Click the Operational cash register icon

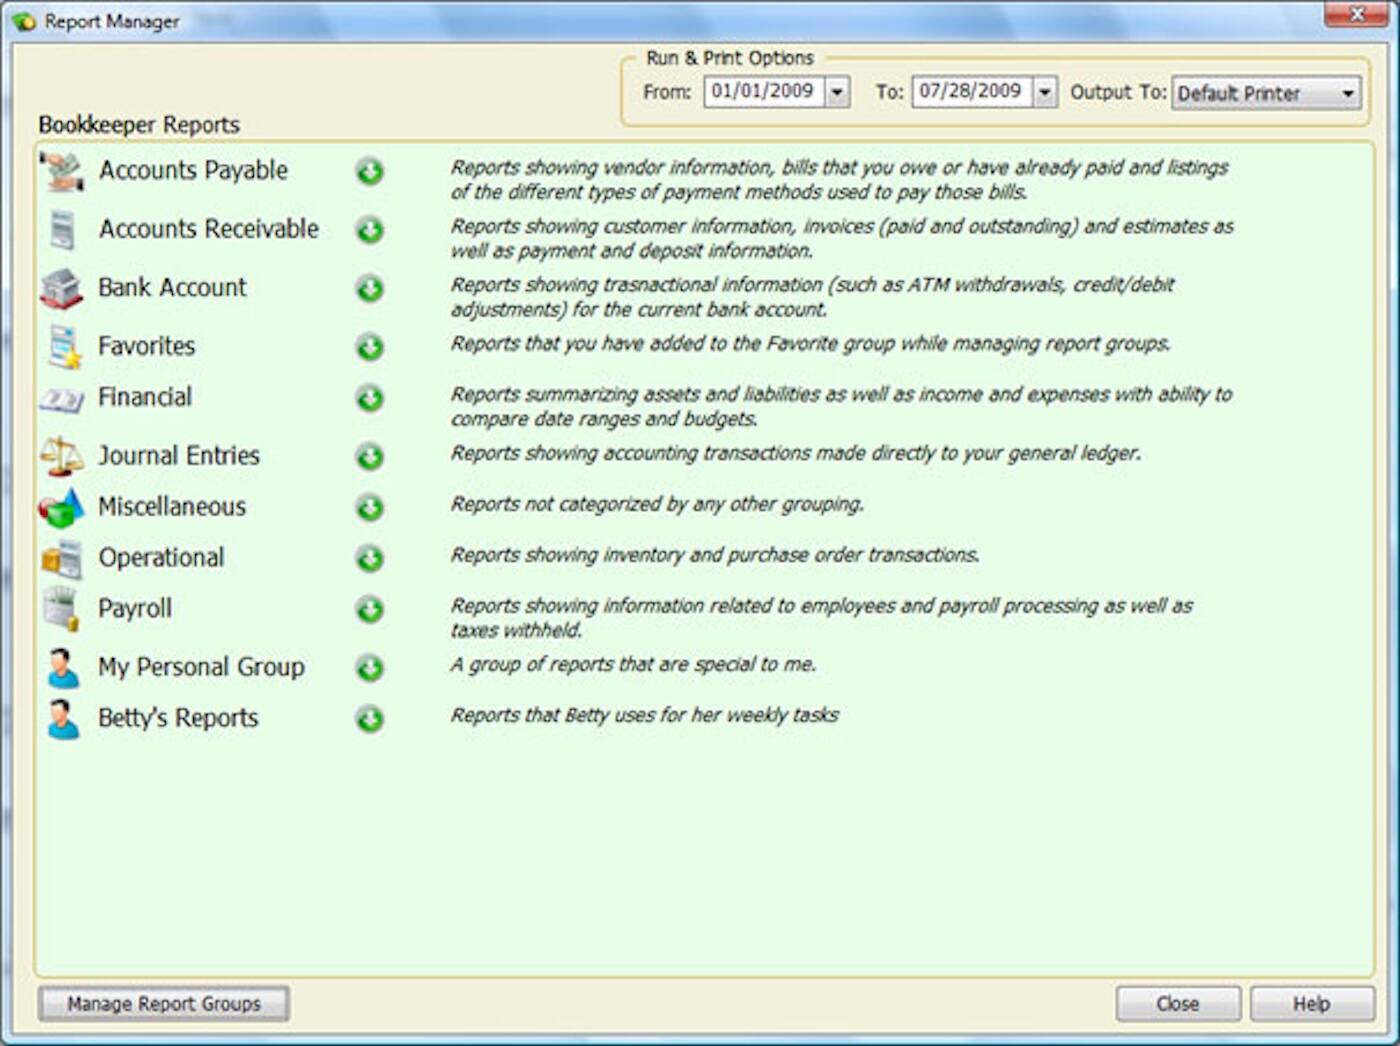click(x=62, y=557)
